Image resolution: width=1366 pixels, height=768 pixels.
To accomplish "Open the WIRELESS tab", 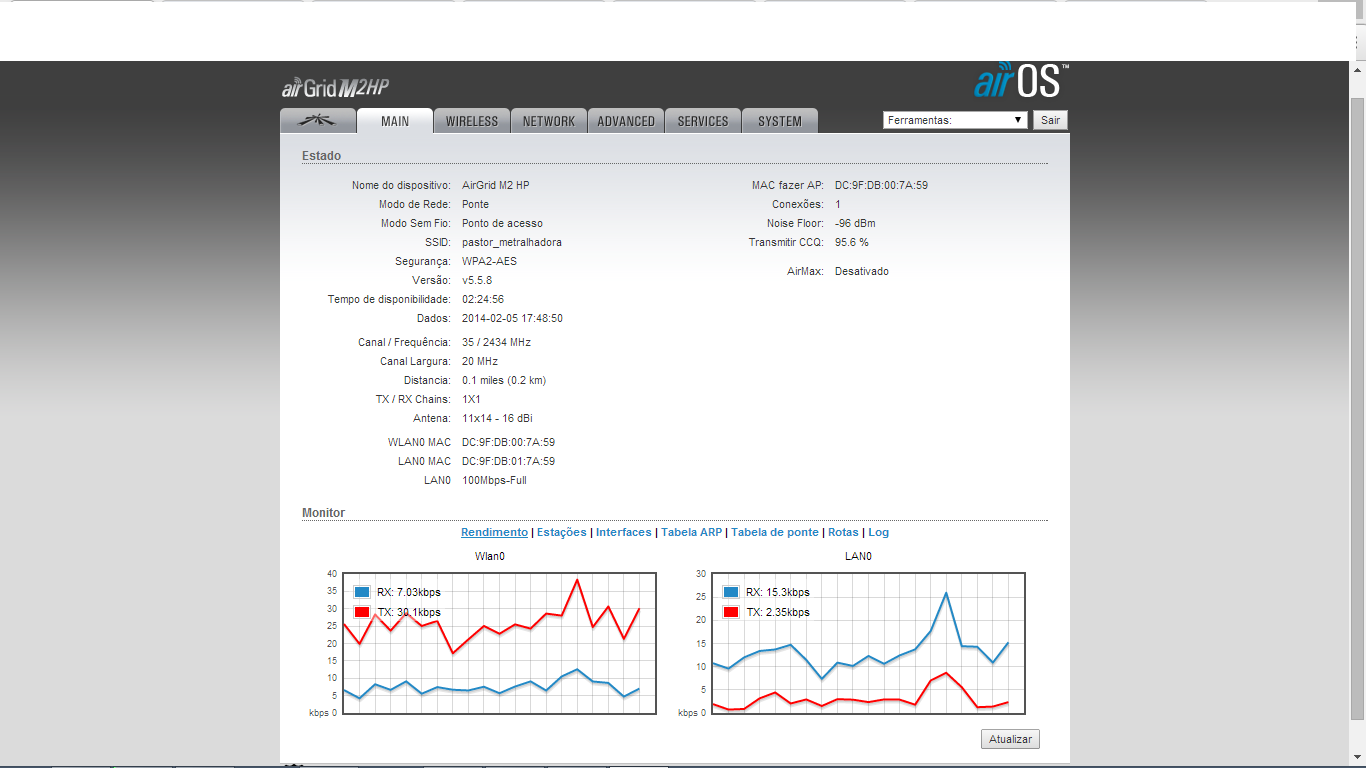I will coord(472,121).
